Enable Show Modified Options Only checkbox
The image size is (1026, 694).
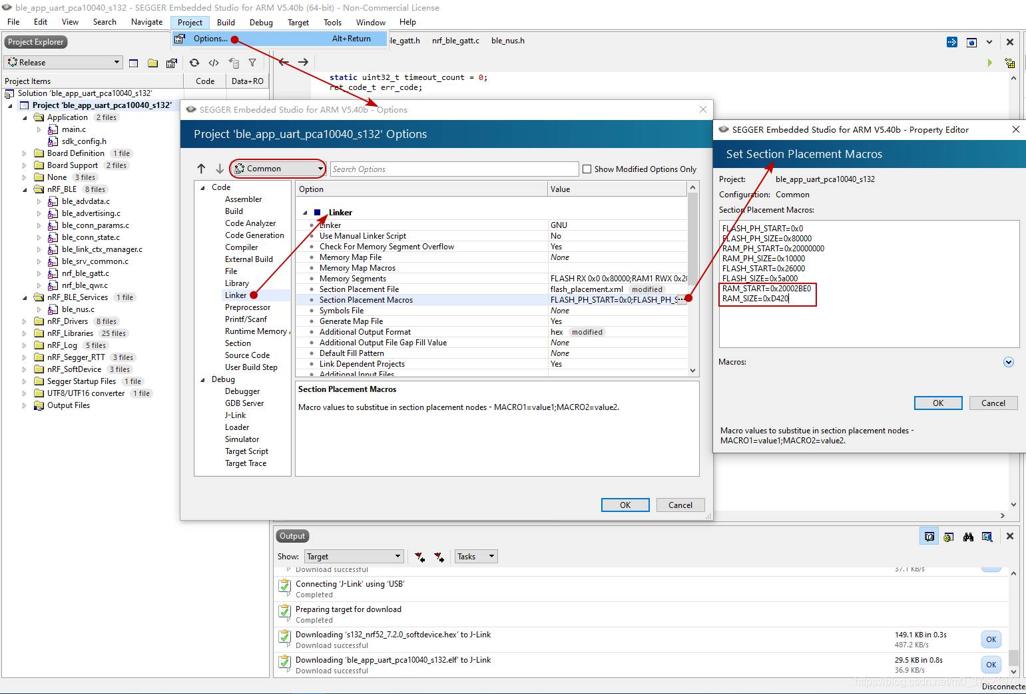tap(586, 169)
